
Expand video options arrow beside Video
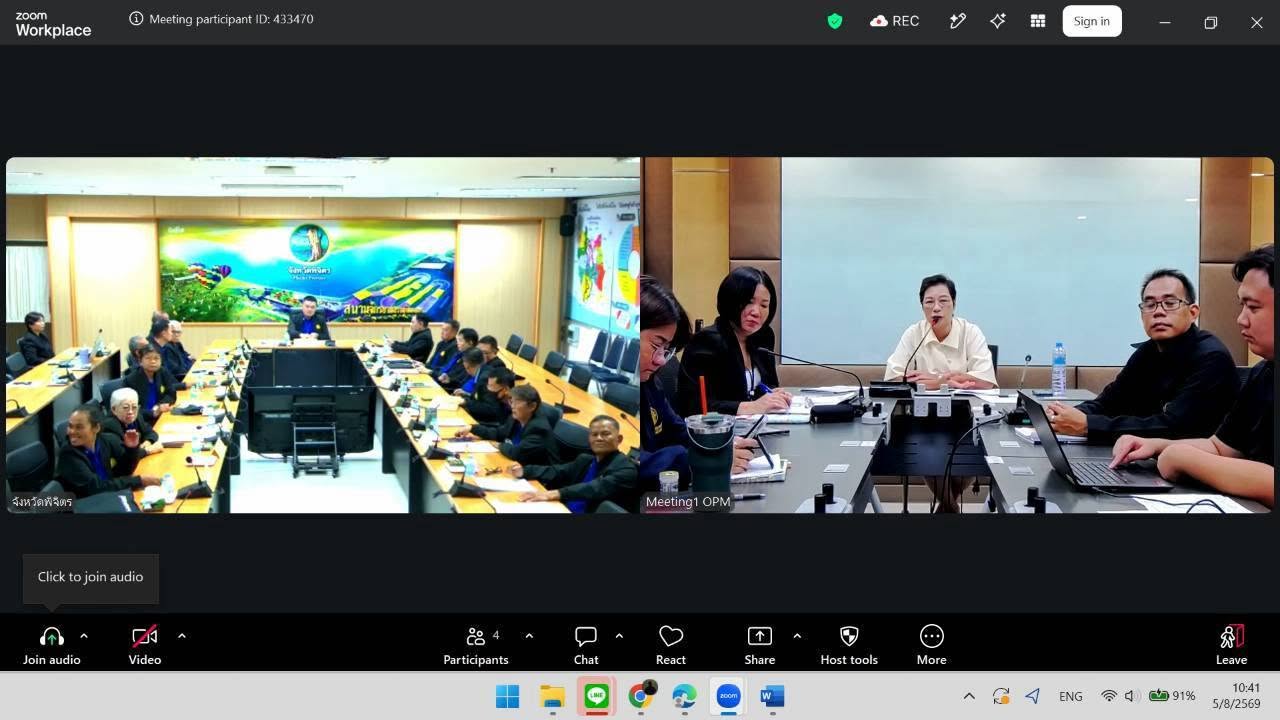tap(181, 635)
